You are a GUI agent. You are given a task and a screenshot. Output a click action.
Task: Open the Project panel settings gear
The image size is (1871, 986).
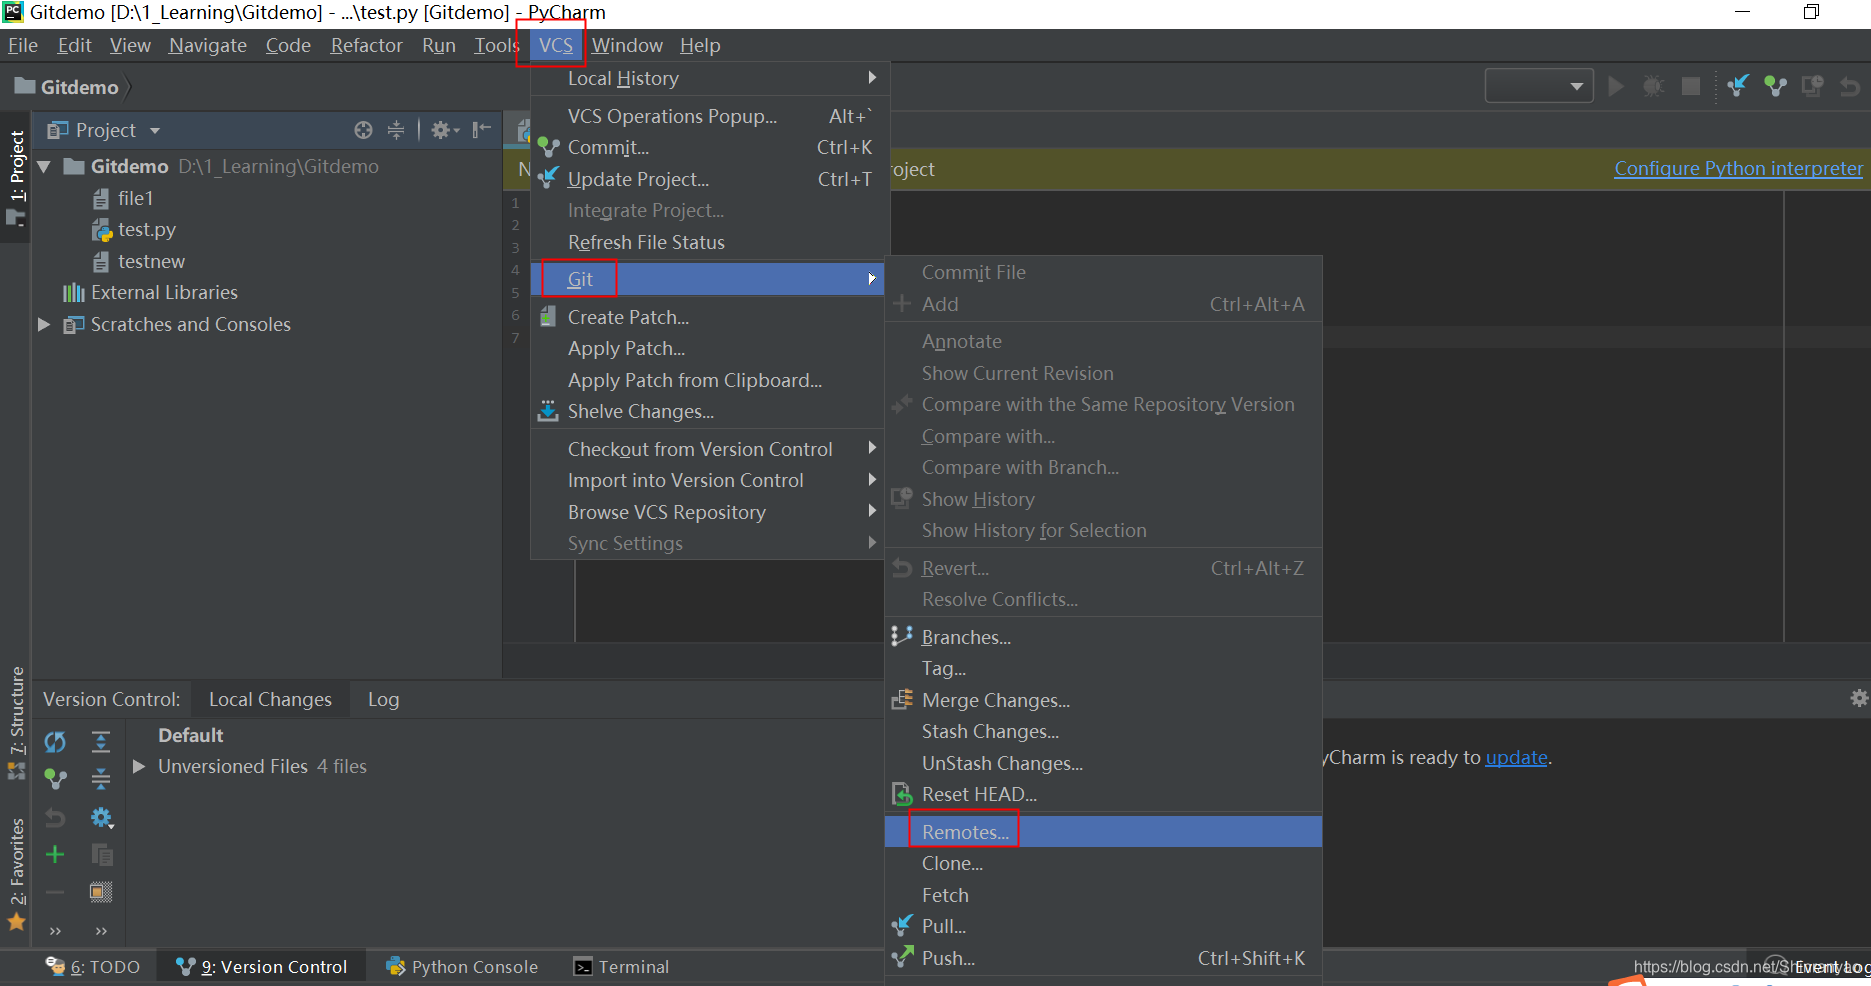[444, 130]
